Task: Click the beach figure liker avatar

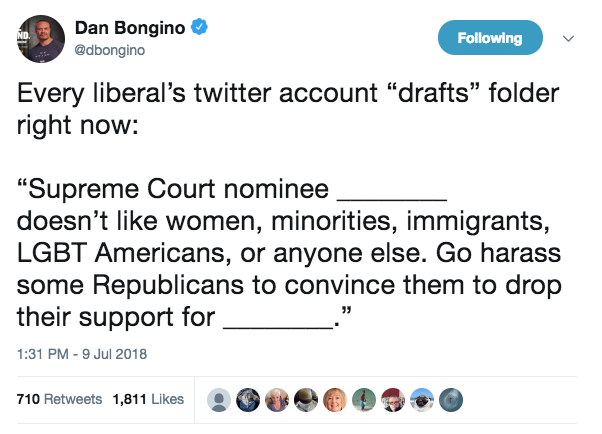Action: [x=364, y=400]
